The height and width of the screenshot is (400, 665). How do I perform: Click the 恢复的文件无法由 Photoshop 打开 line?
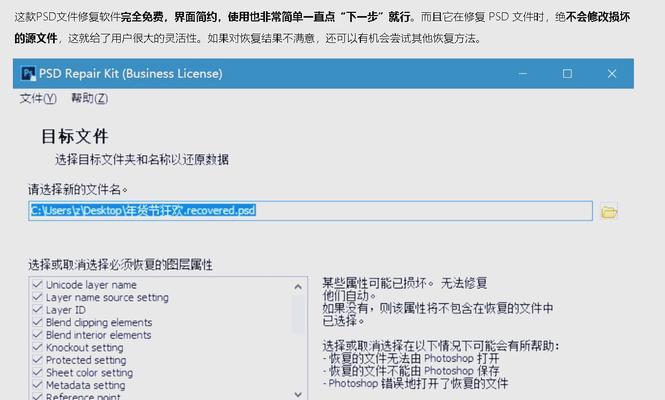[411, 358]
